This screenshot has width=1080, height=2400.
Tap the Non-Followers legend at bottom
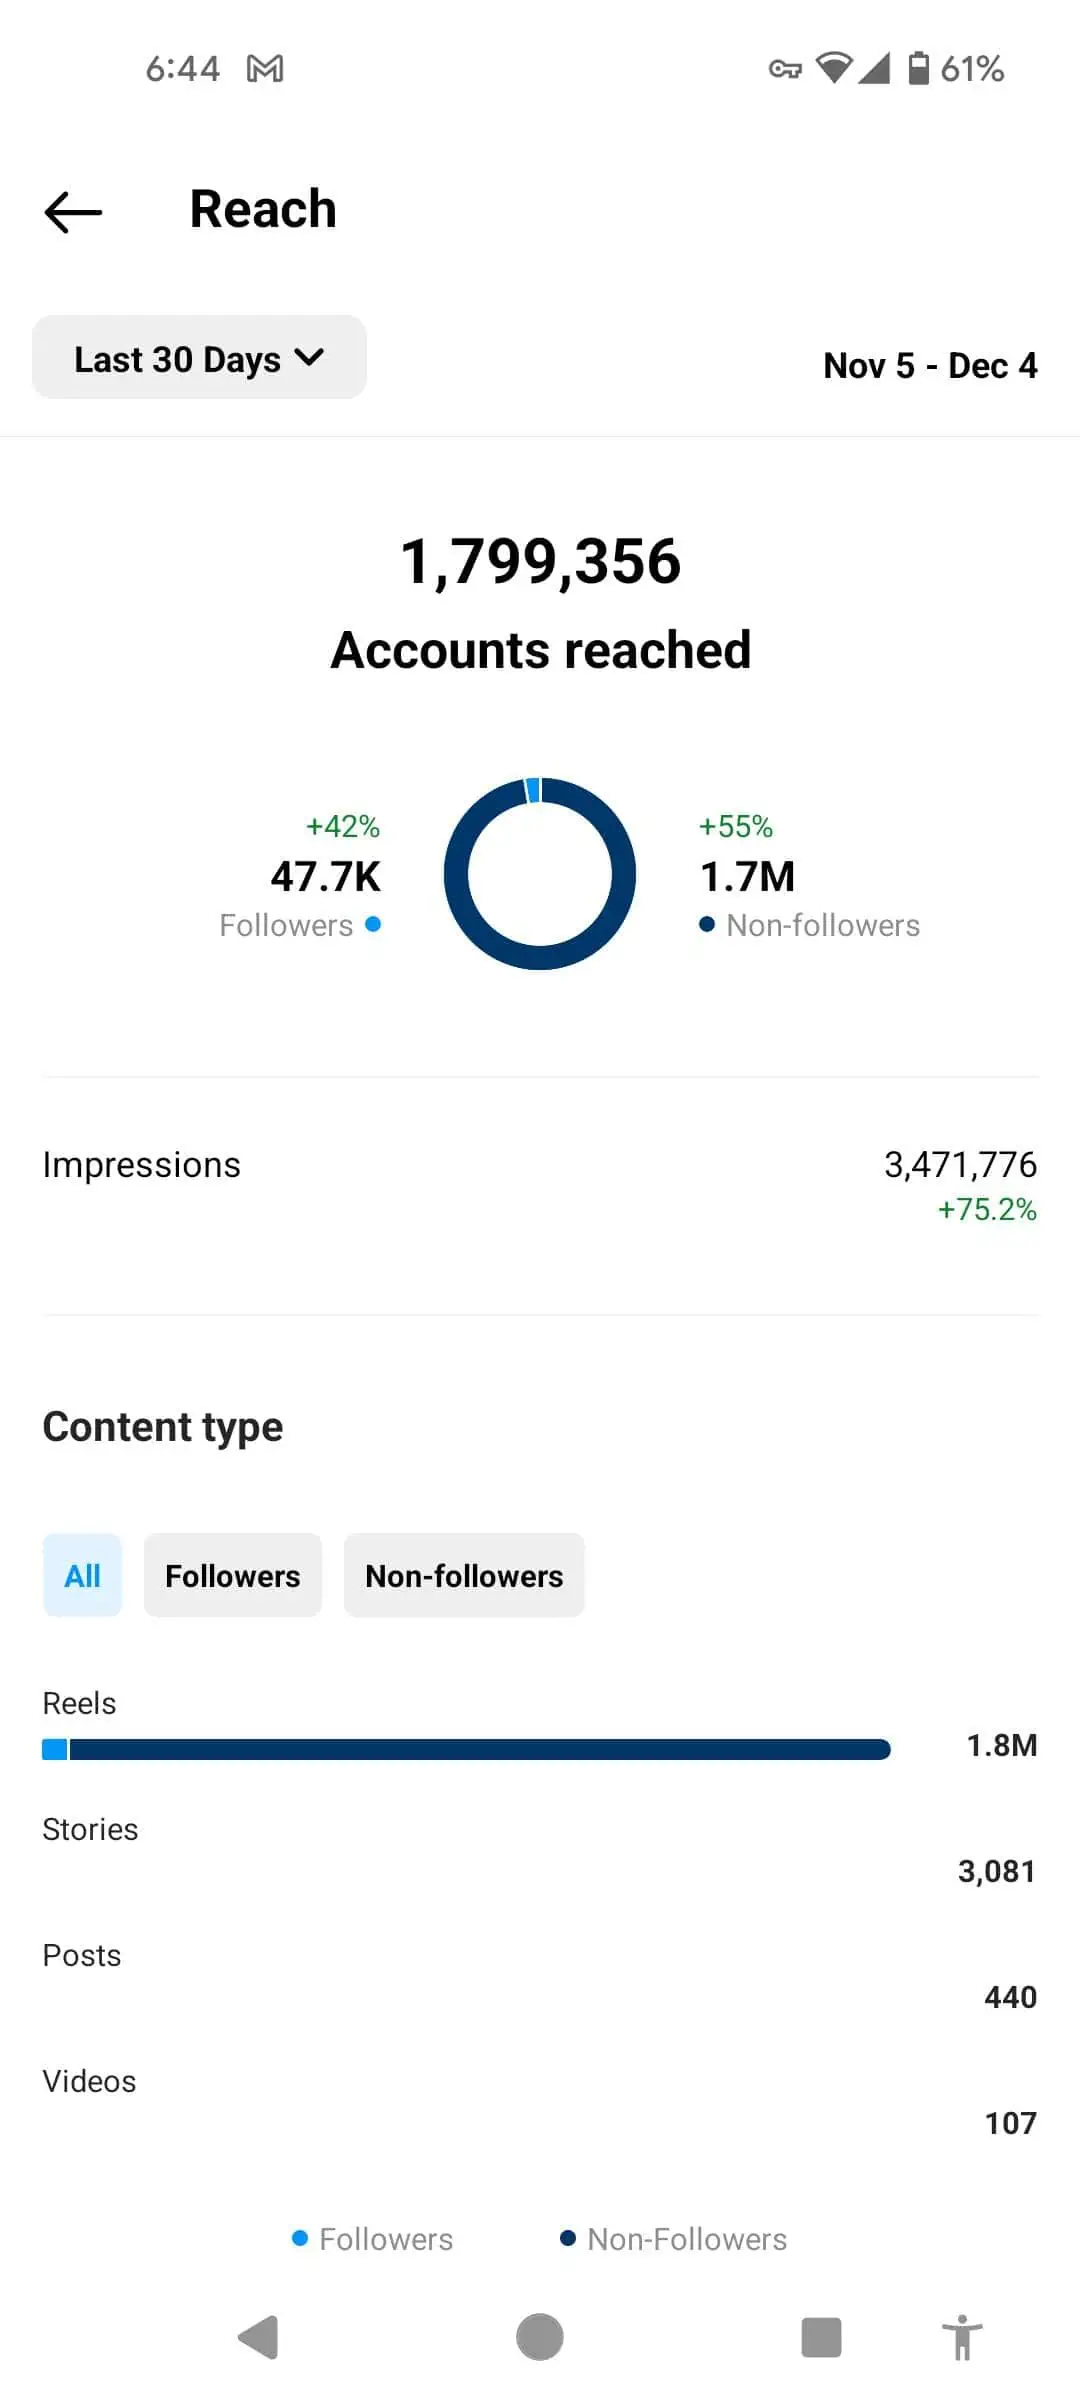coord(674,2239)
